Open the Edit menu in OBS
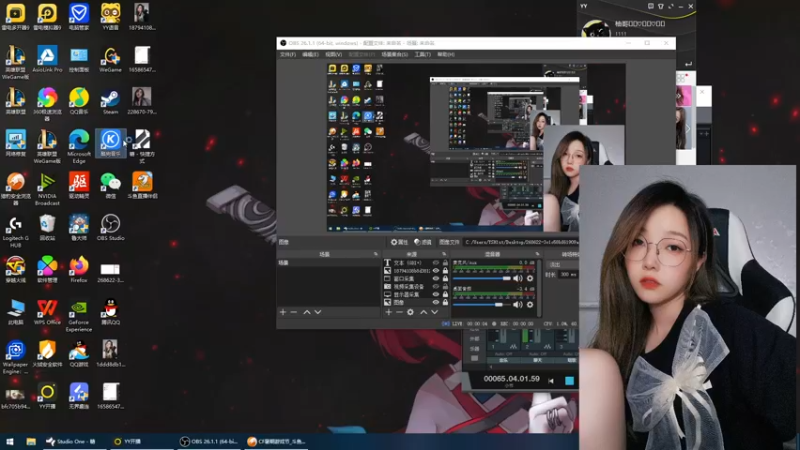This screenshot has height=450, width=800. tap(310, 55)
